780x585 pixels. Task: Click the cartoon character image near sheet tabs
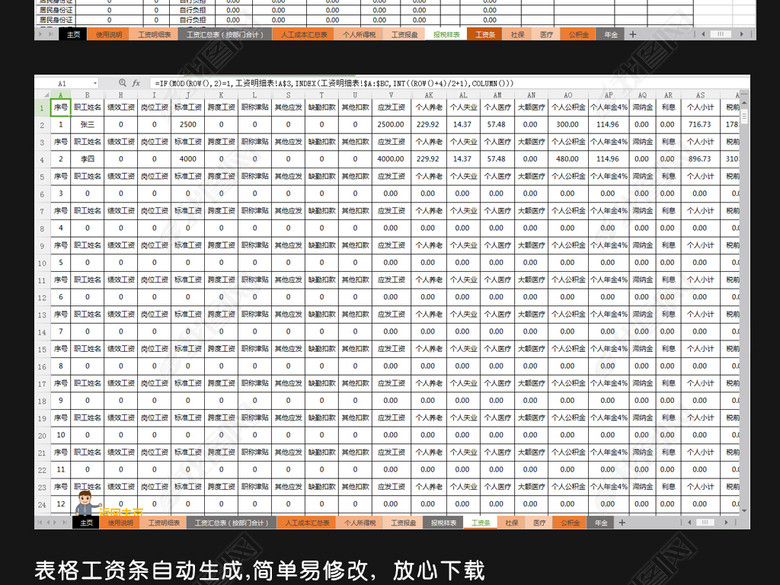86,502
